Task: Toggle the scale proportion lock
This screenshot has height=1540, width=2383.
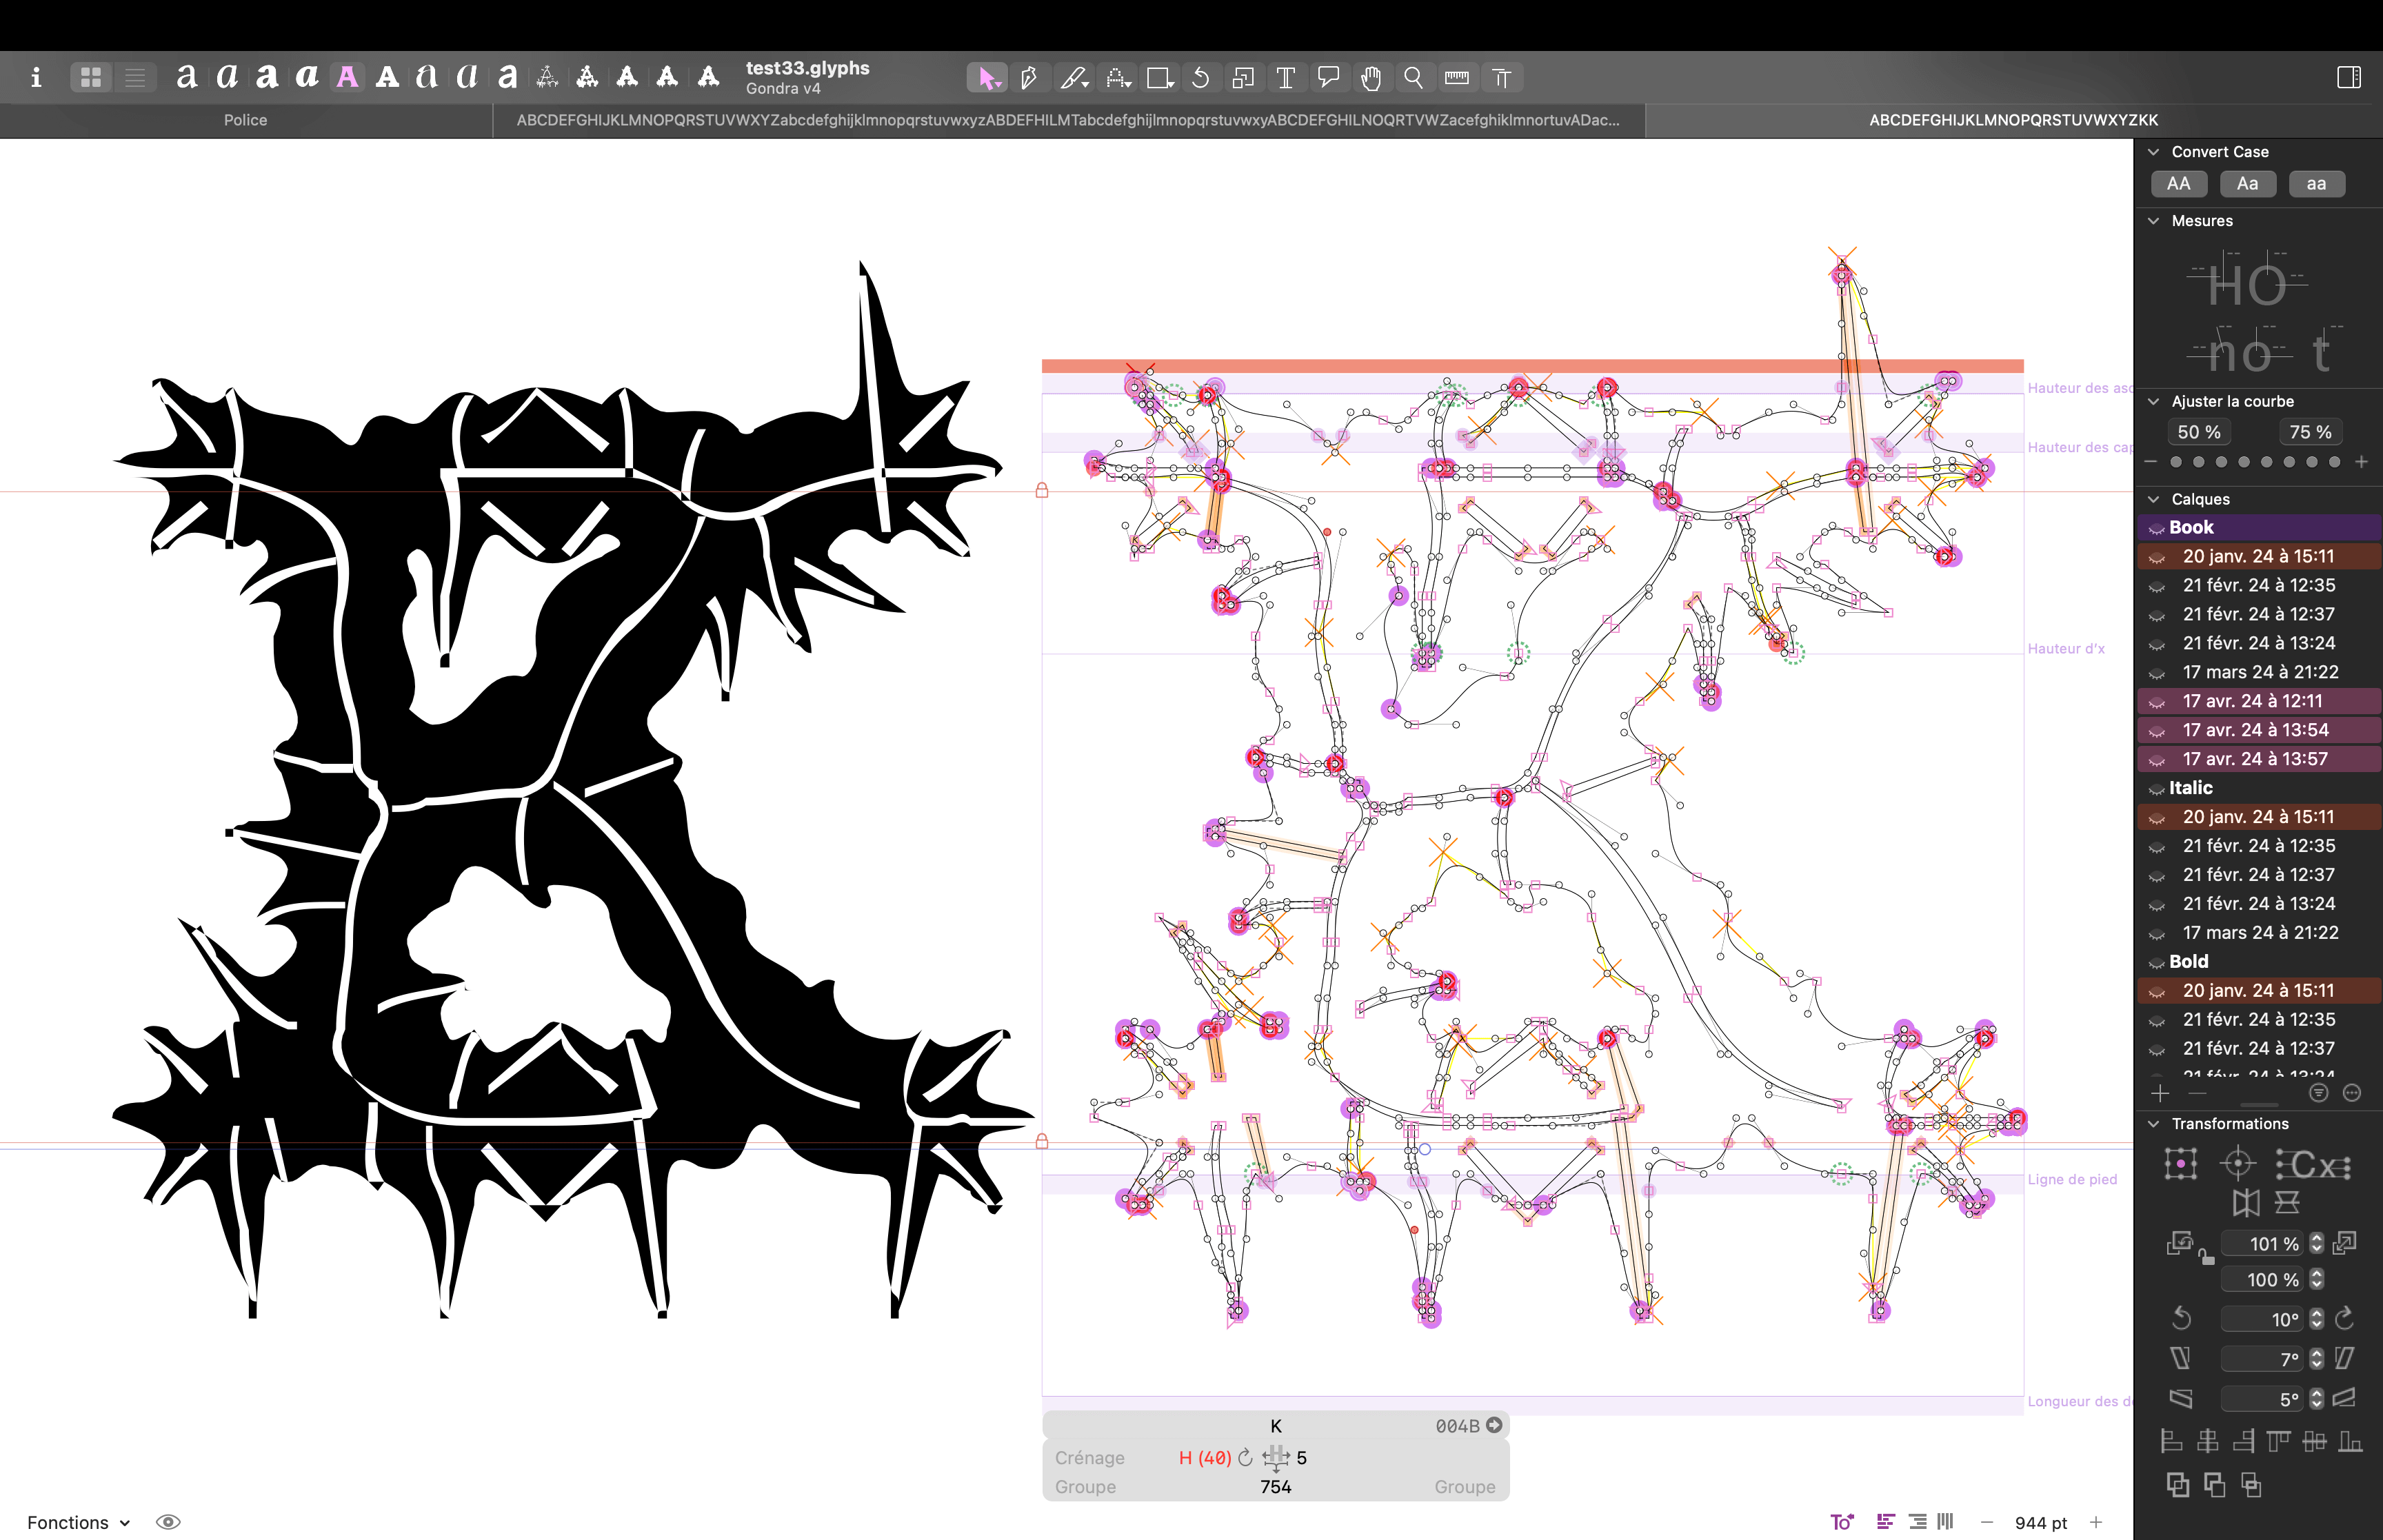Action: click(x=2207, y=1257)
